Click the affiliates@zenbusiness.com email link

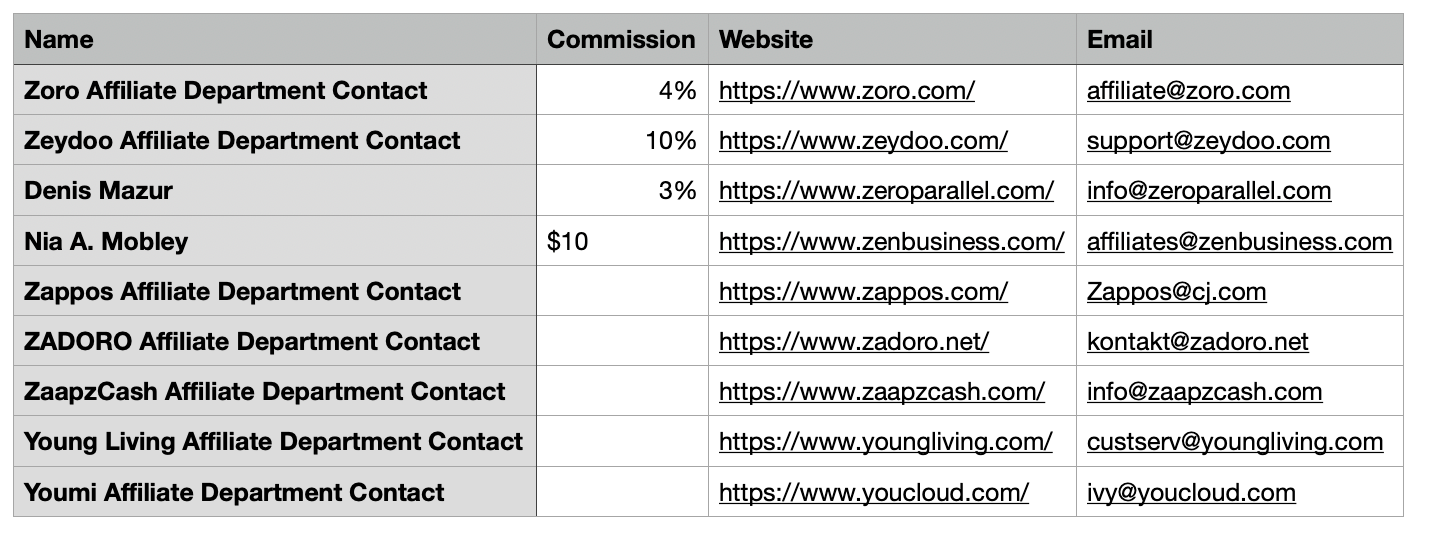click(x=1239, y=241)
